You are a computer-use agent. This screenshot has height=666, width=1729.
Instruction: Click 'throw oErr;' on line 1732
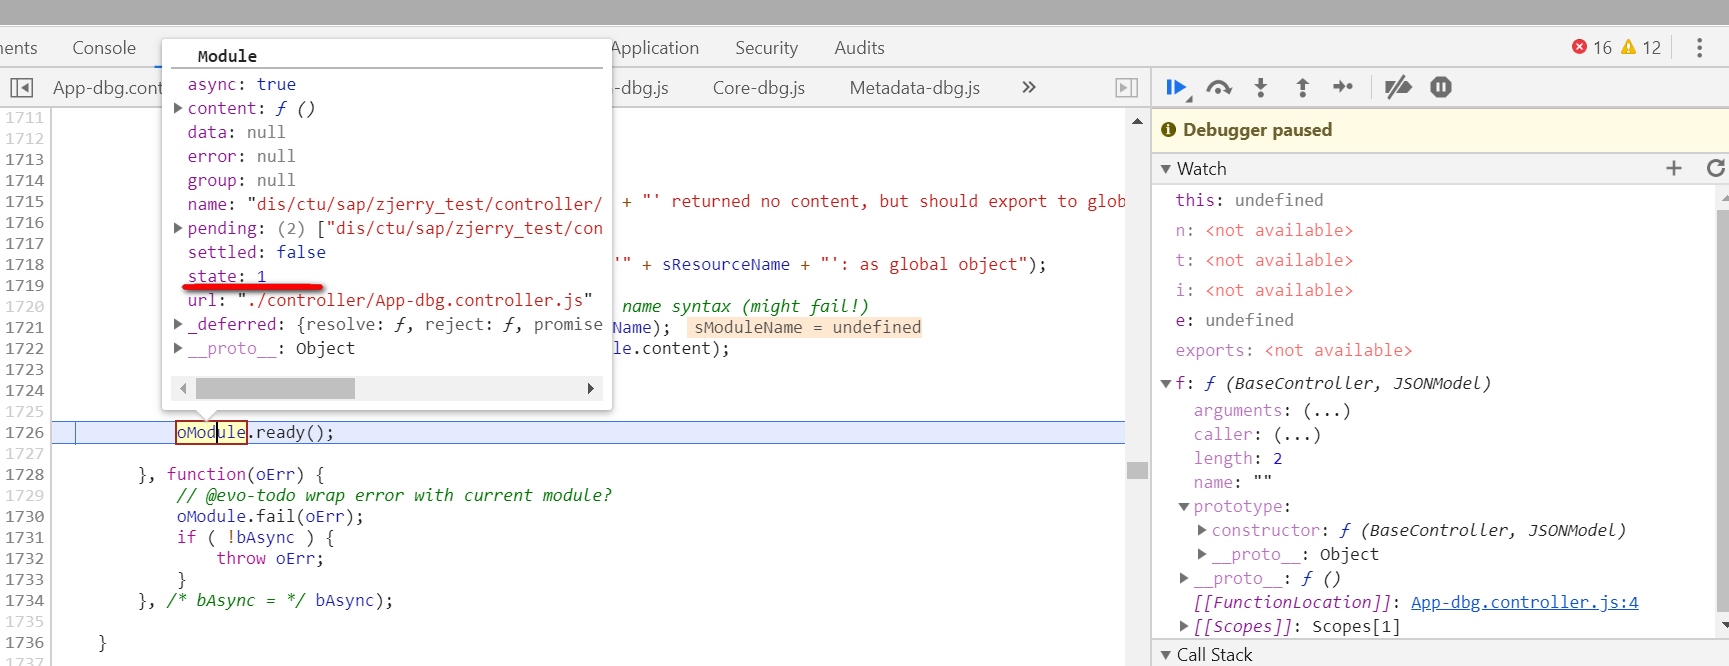click(270, 558)
